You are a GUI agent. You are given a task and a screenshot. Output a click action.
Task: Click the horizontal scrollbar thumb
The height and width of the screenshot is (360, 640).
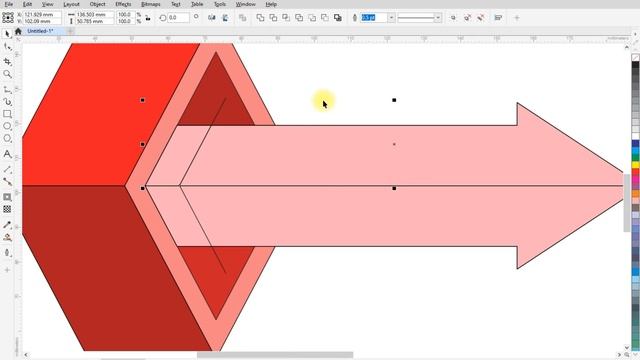coord(275,355)
